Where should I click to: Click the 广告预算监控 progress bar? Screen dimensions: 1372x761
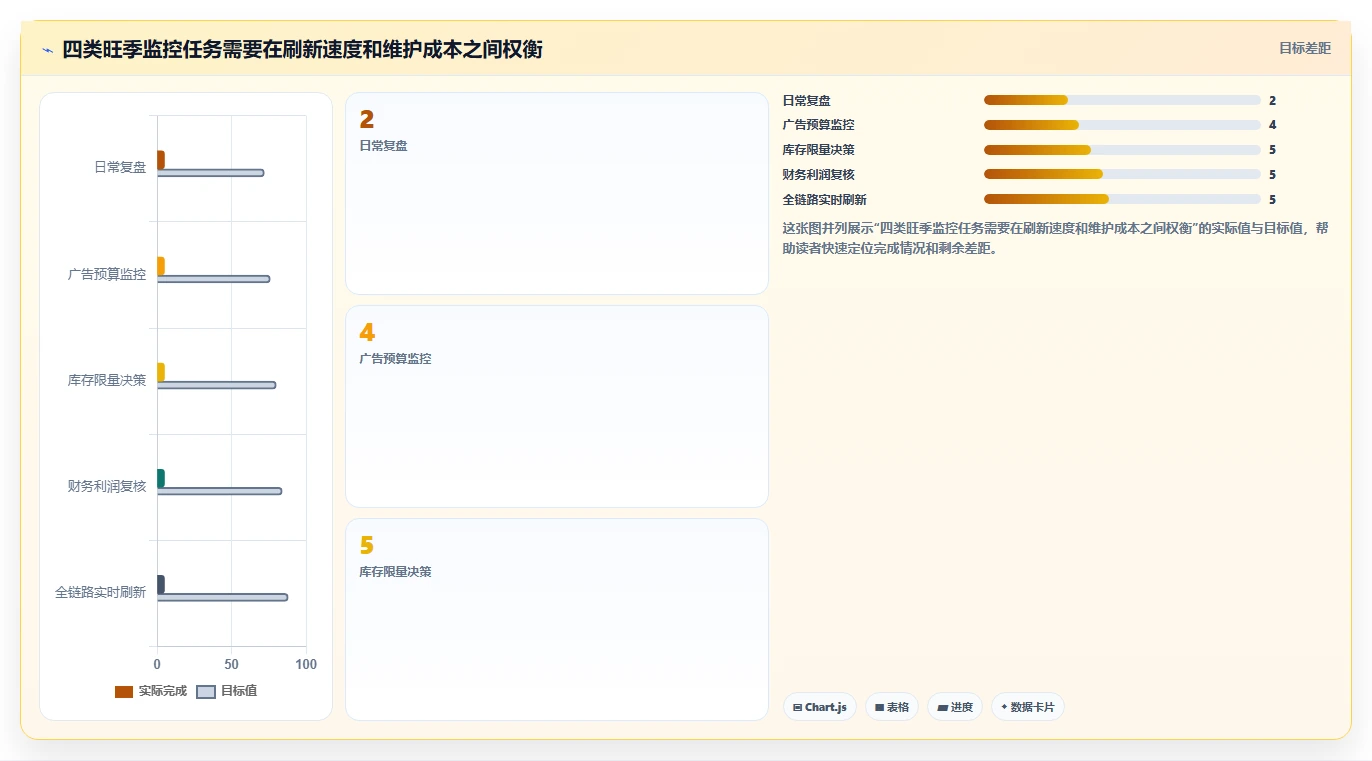pyautogui.click(x=1122, y=125)
